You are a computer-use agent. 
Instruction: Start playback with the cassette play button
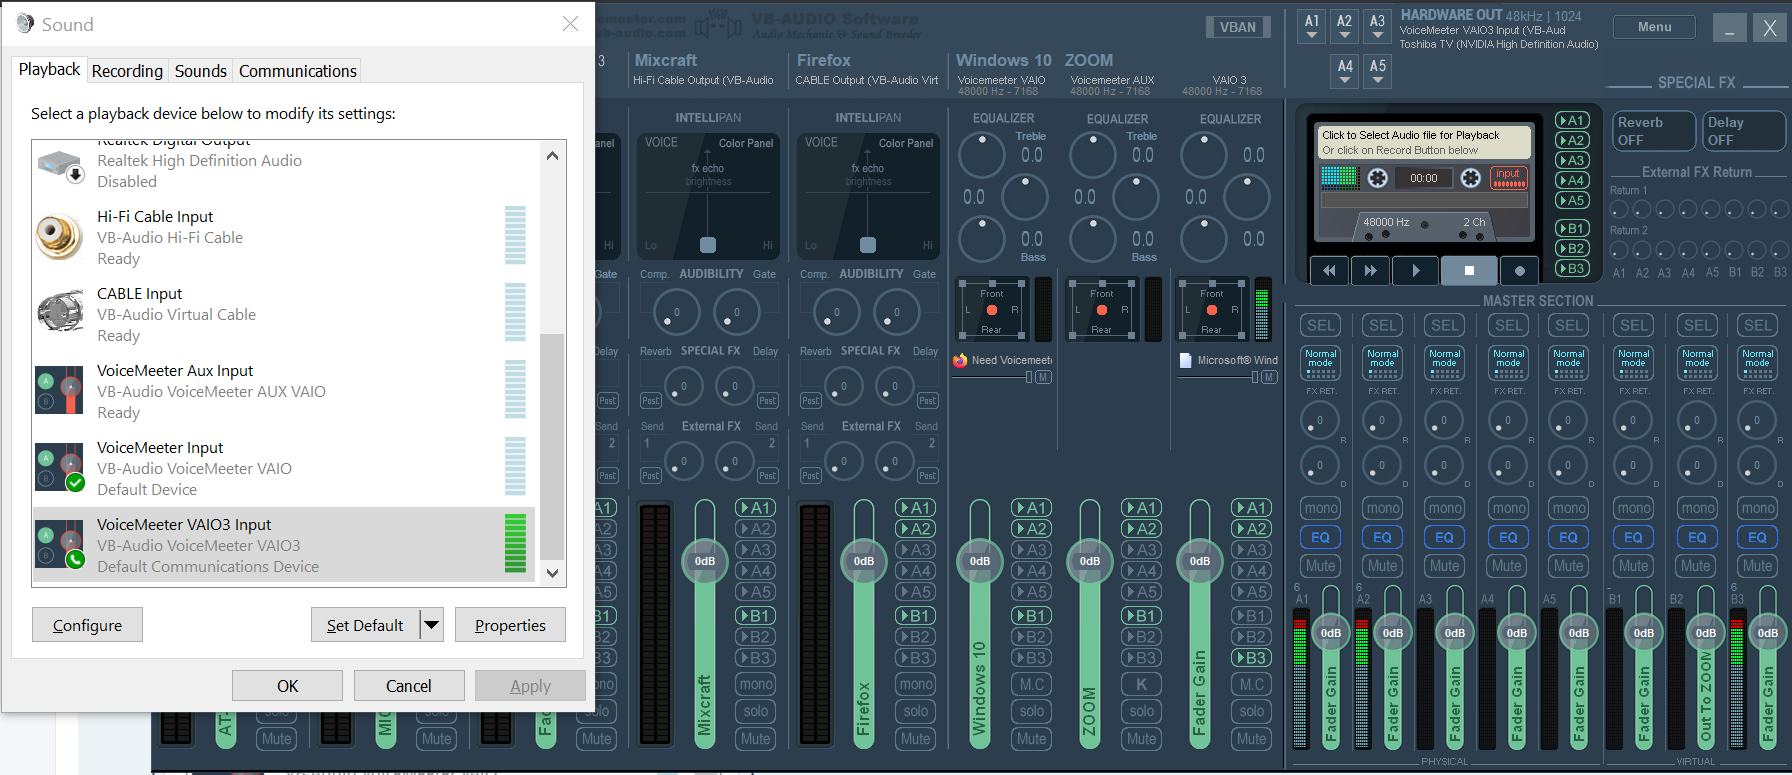tap(1415, 270)
